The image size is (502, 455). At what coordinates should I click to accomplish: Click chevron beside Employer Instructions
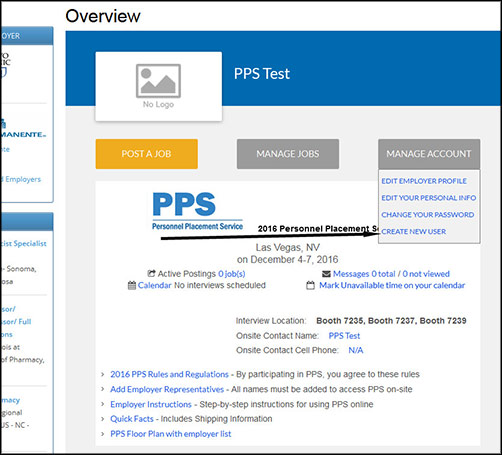(103, 404)
